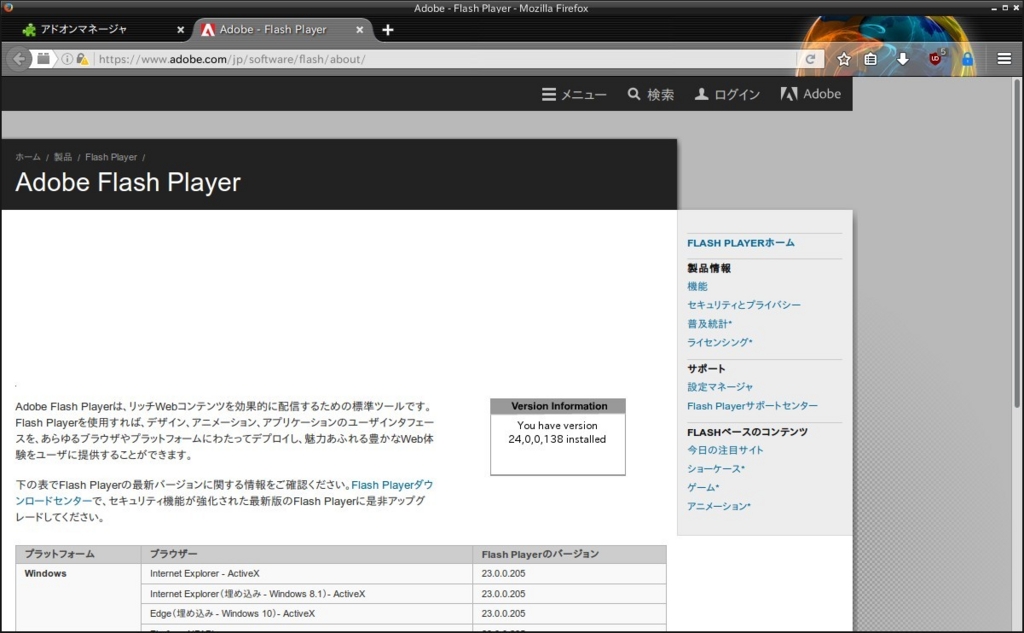Viewport: 1024px width, 633px height.
Task: Close the Adobe - Flash Player tab
Action: [359, 30]
